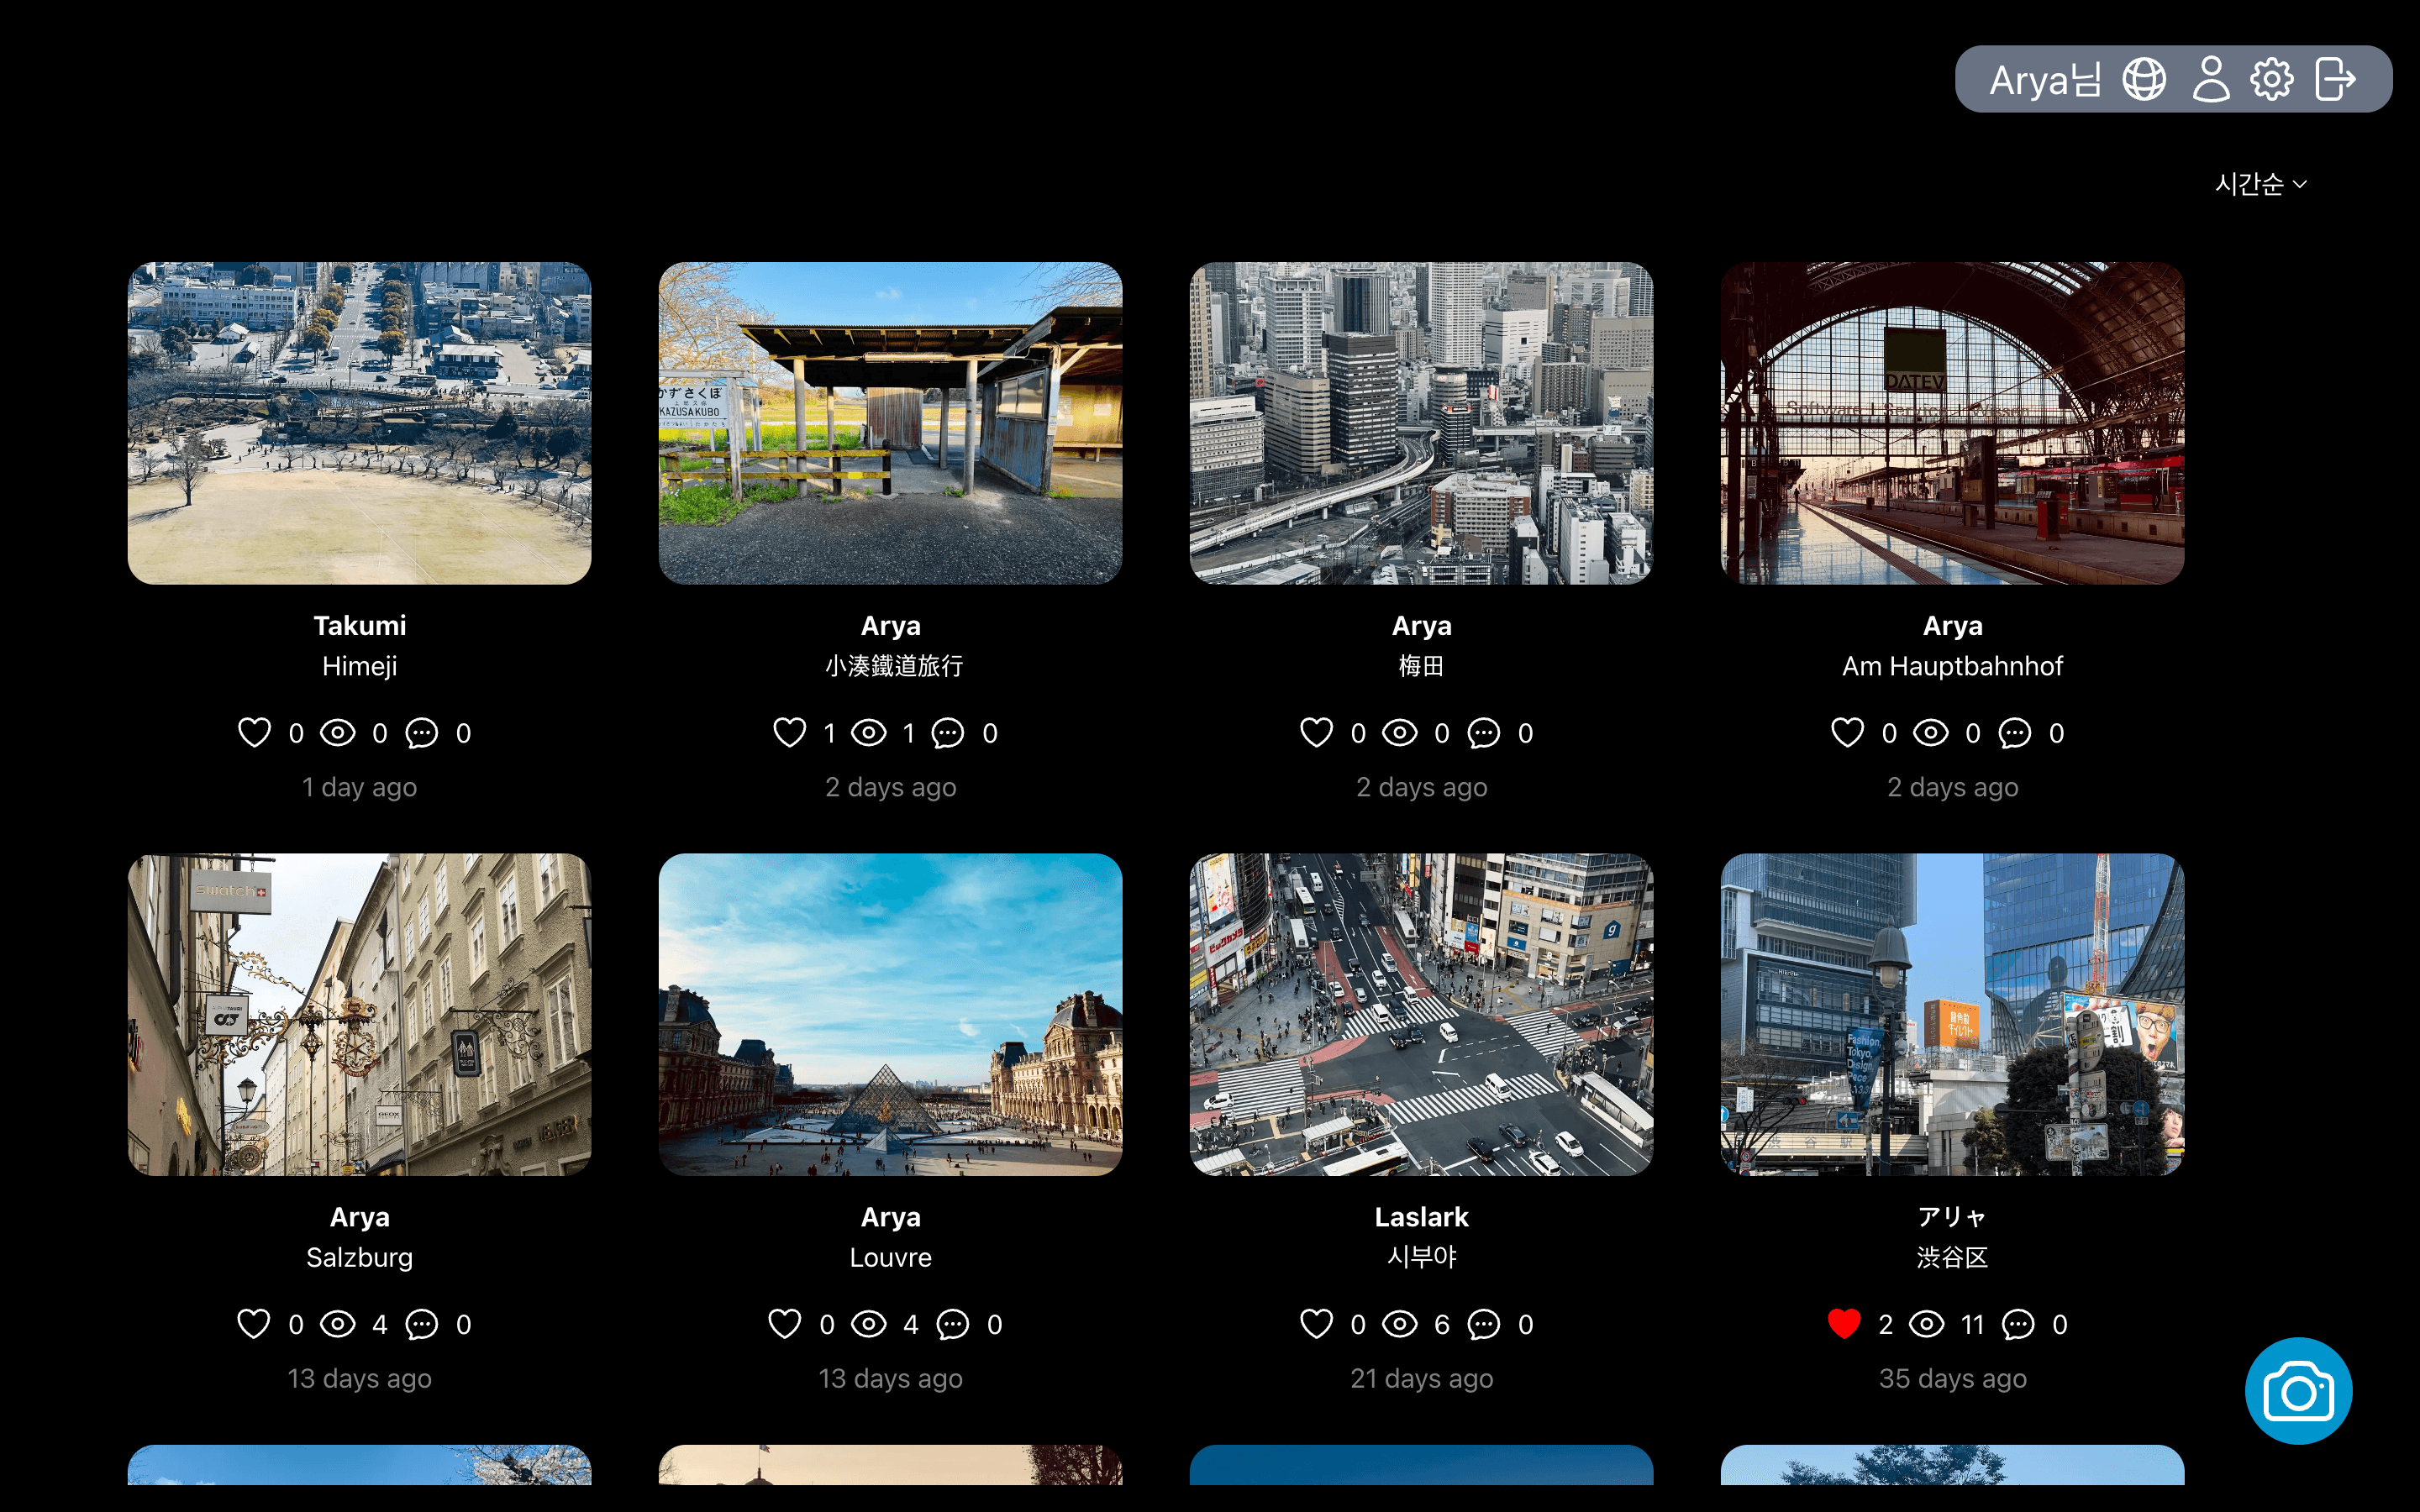The image size is (2420, 1512).
Task: Like the Salzburg photo by Arya
Action: (255, 1323)
